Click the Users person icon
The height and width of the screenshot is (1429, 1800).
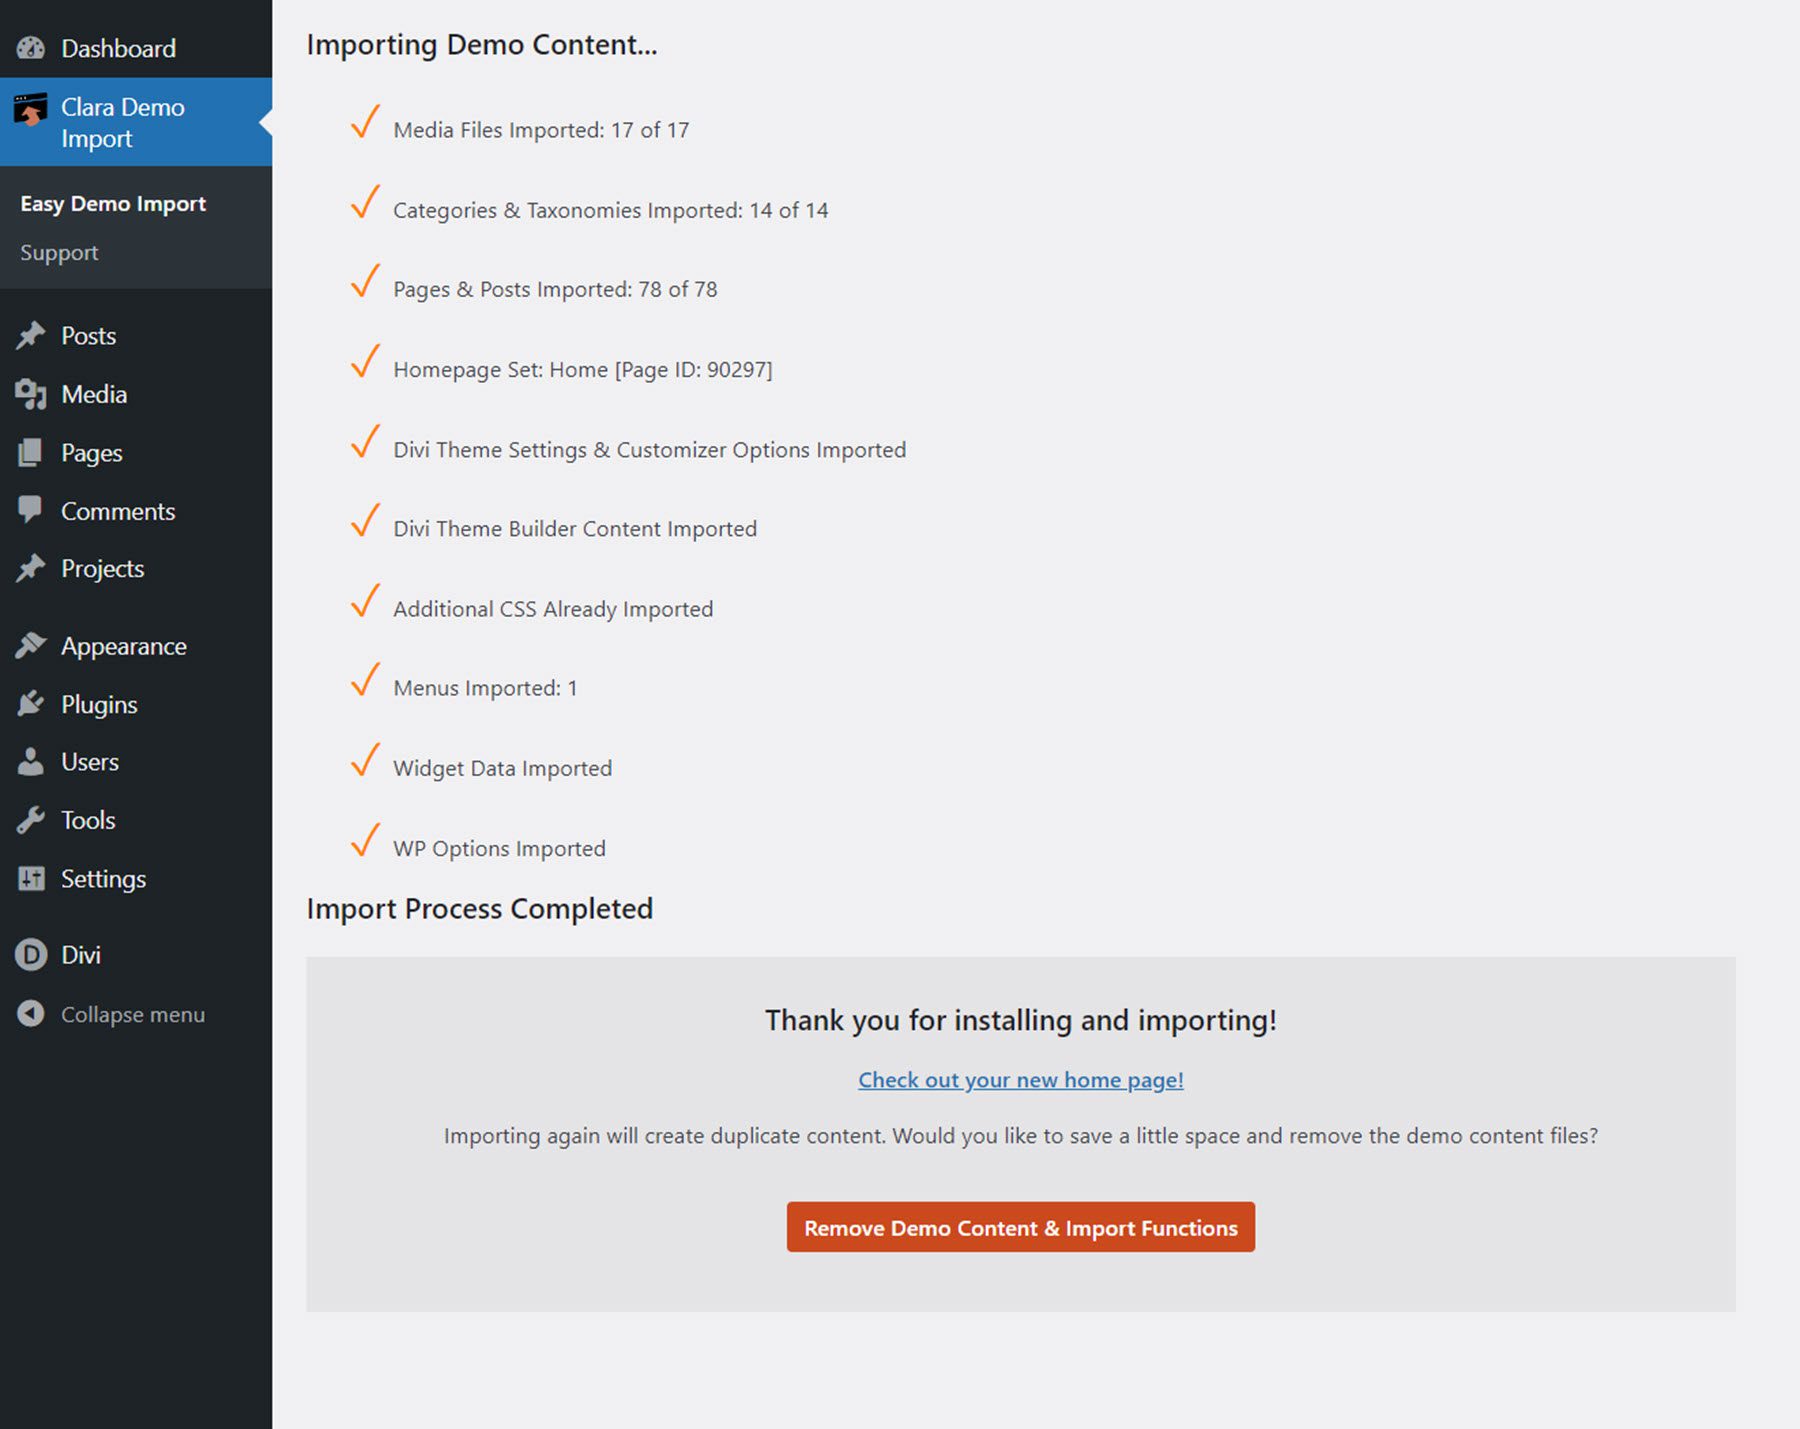point(31,762)
